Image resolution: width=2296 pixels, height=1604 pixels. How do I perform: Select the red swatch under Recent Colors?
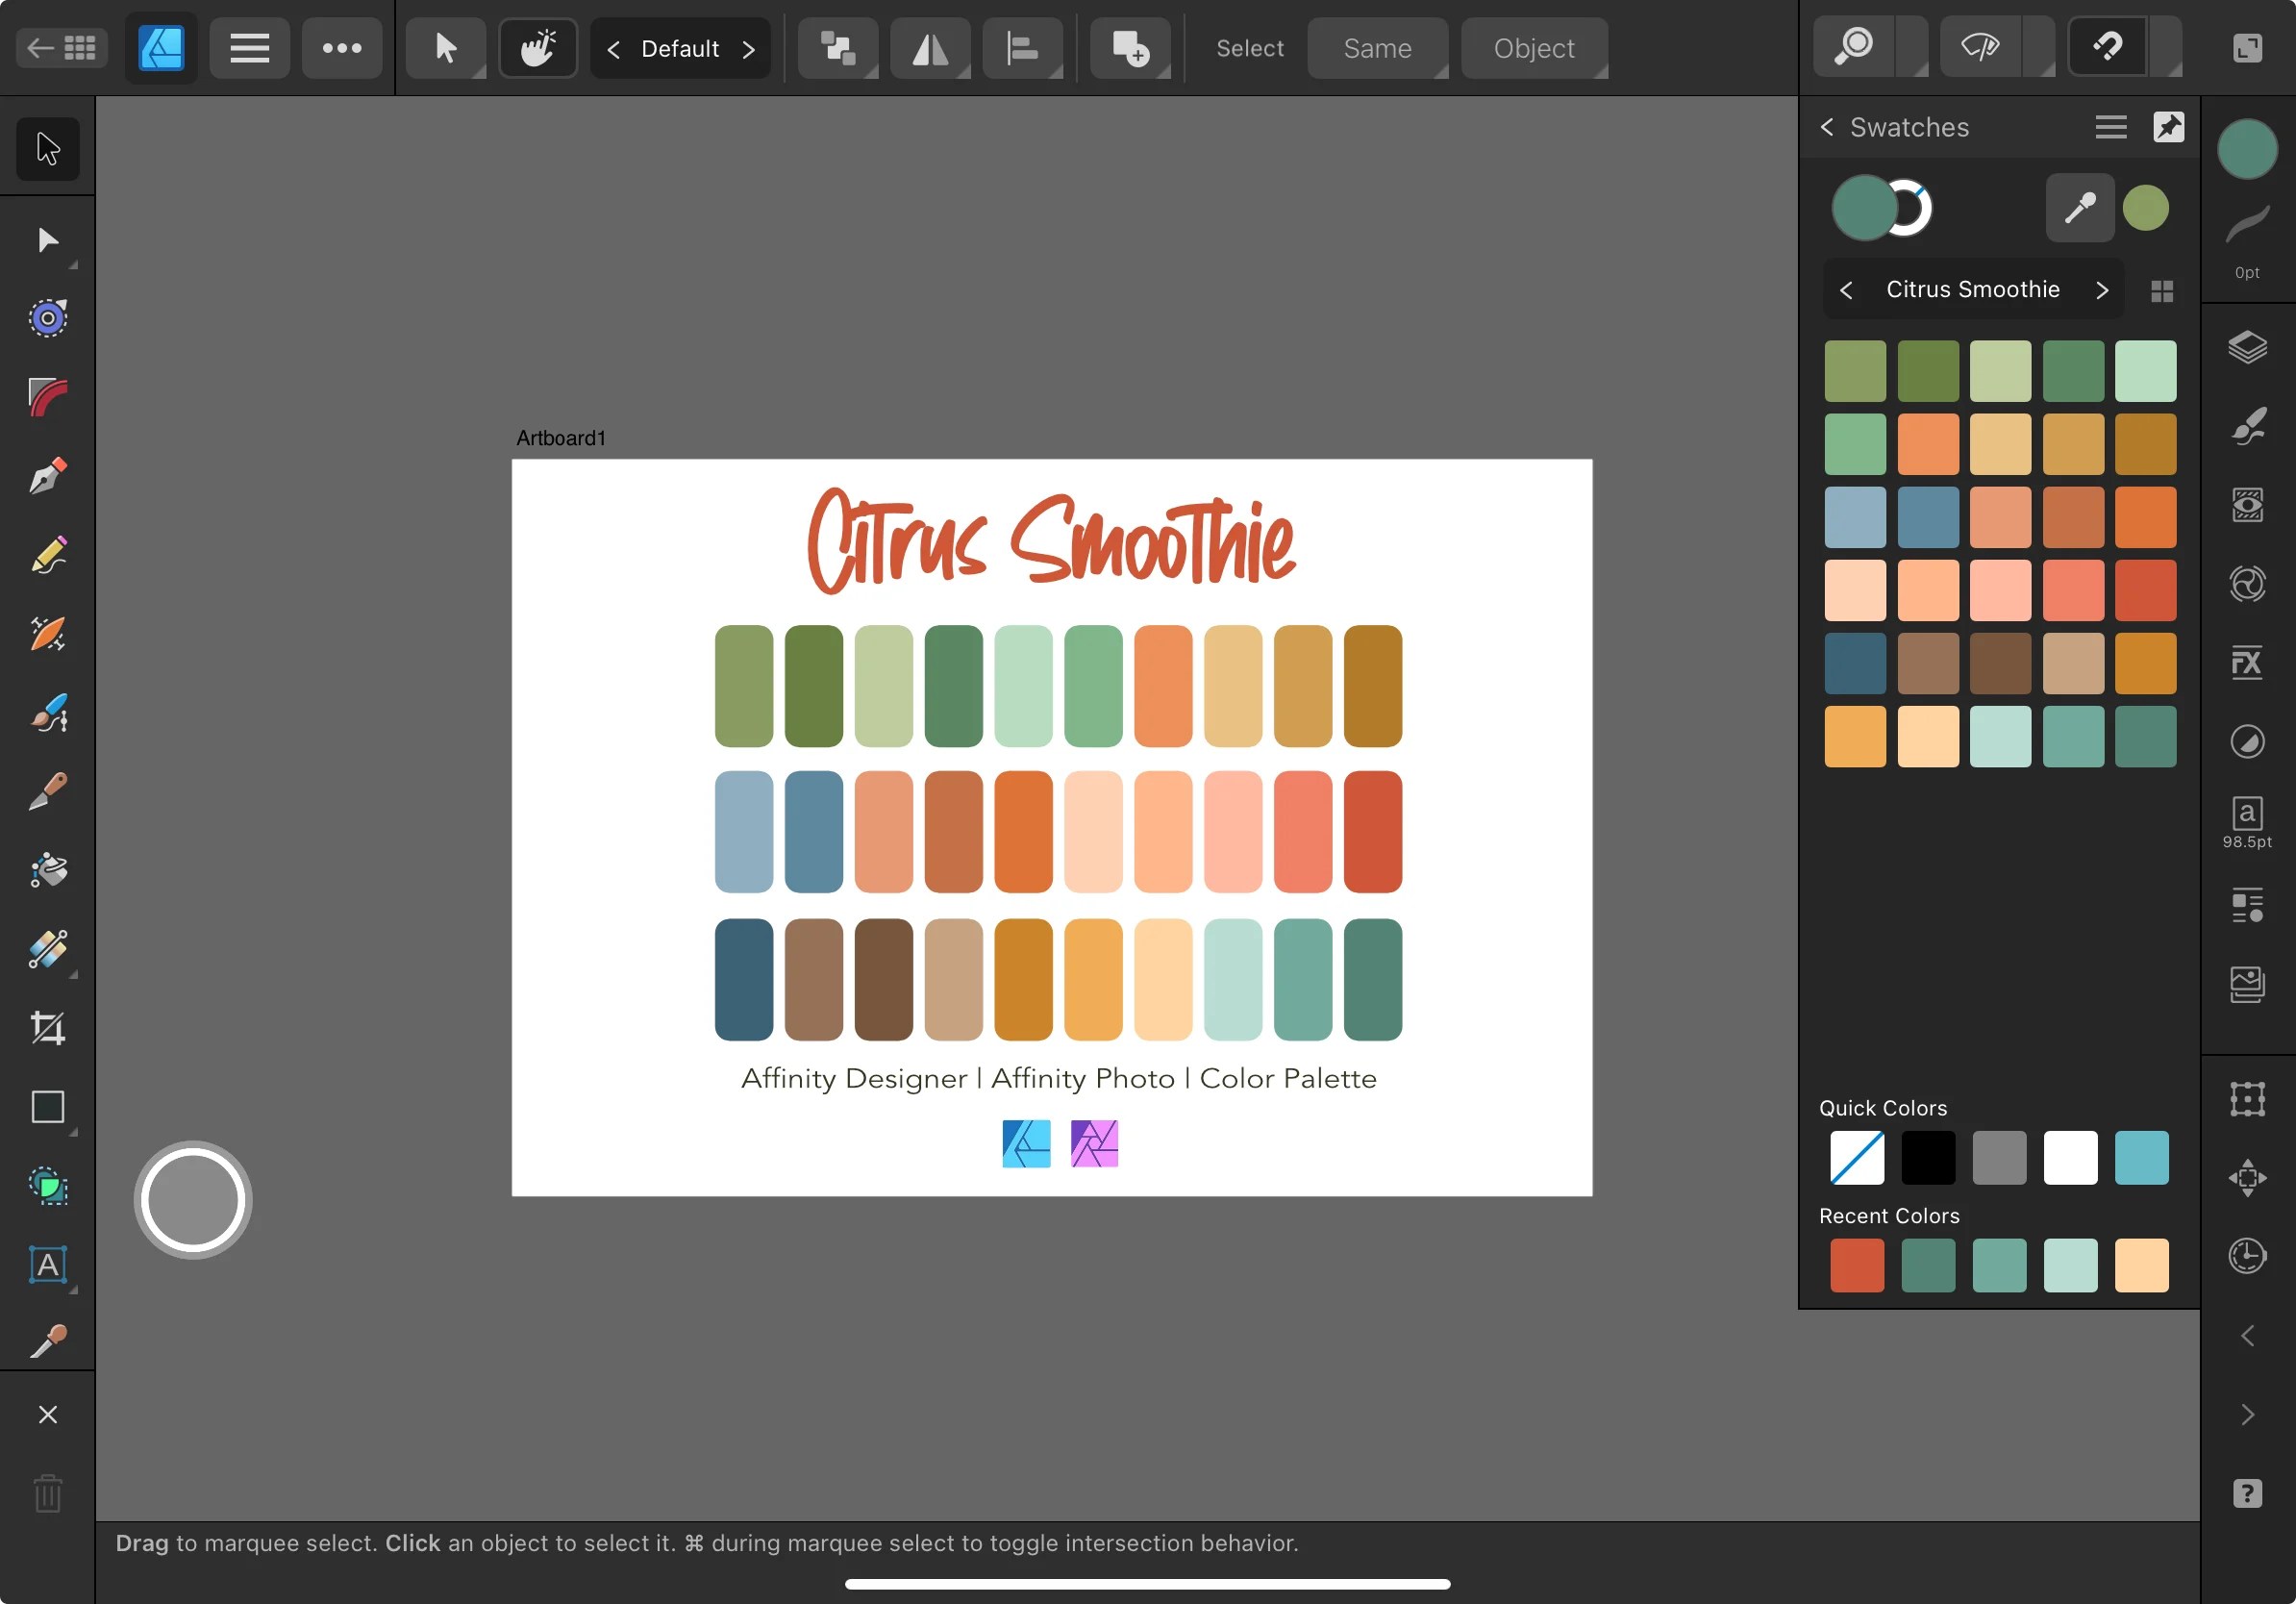click(1856, 1265)
